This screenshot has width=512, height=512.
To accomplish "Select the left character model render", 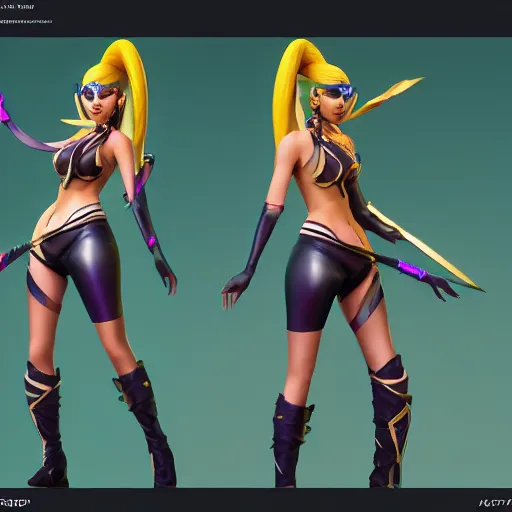I will pyautogui.click(x=90, y=263).
